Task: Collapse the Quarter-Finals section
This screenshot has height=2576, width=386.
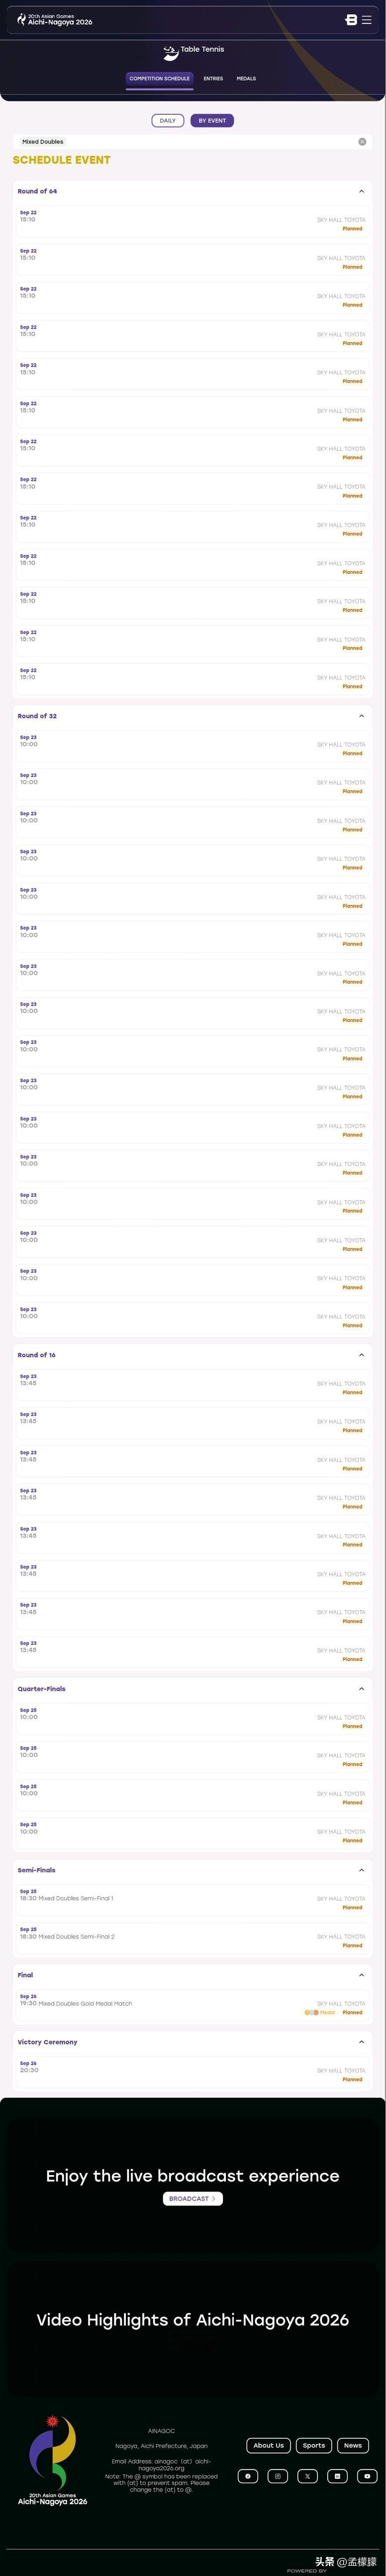Action: pos(362,1689)
